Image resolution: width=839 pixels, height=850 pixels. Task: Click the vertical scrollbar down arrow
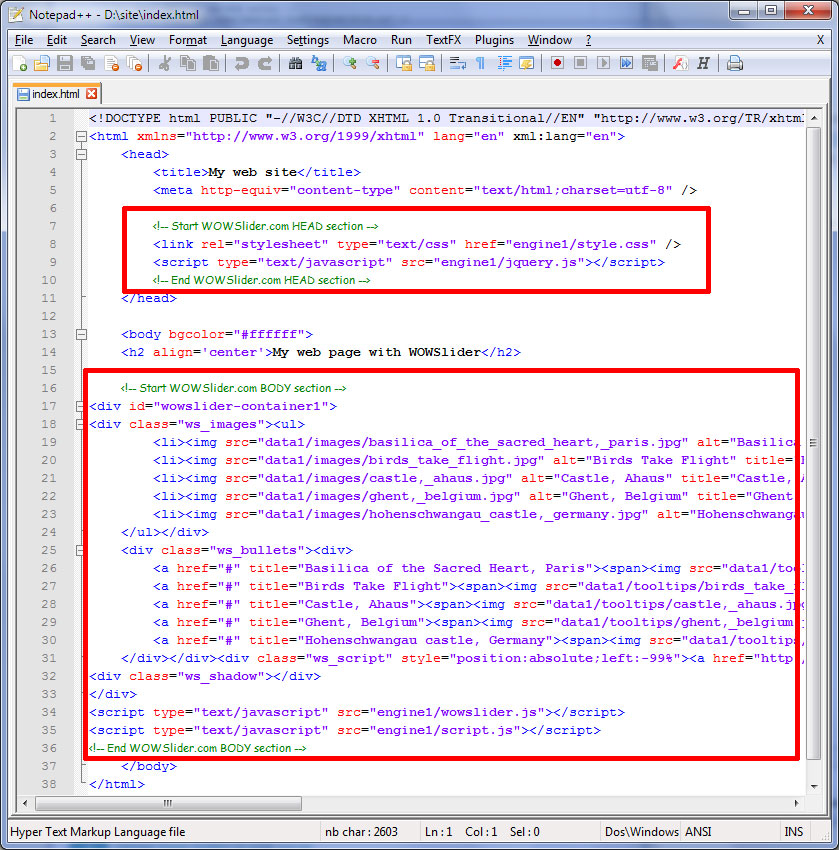[814, 786]
